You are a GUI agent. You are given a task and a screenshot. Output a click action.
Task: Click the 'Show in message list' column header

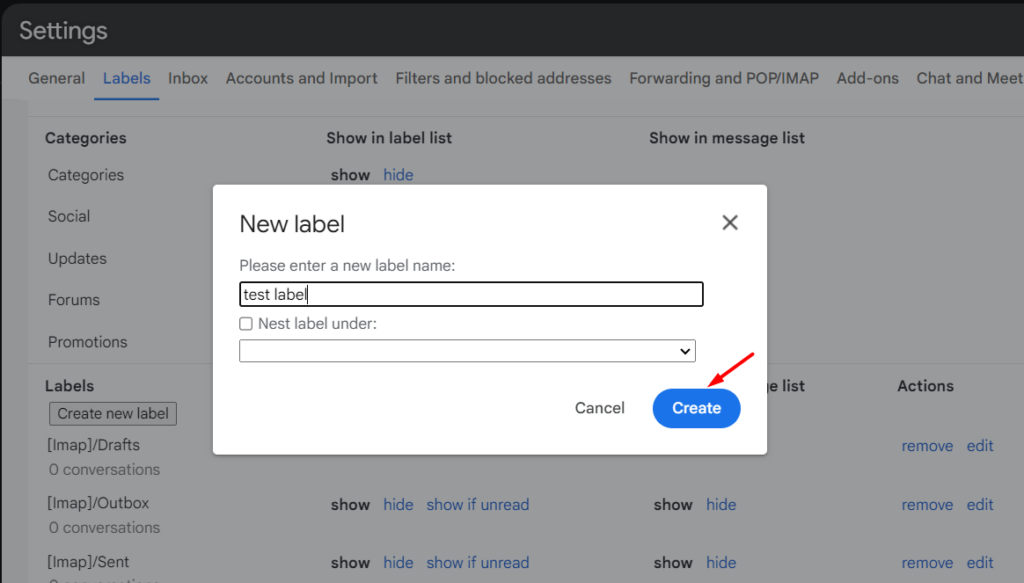(x=726, y=138)
